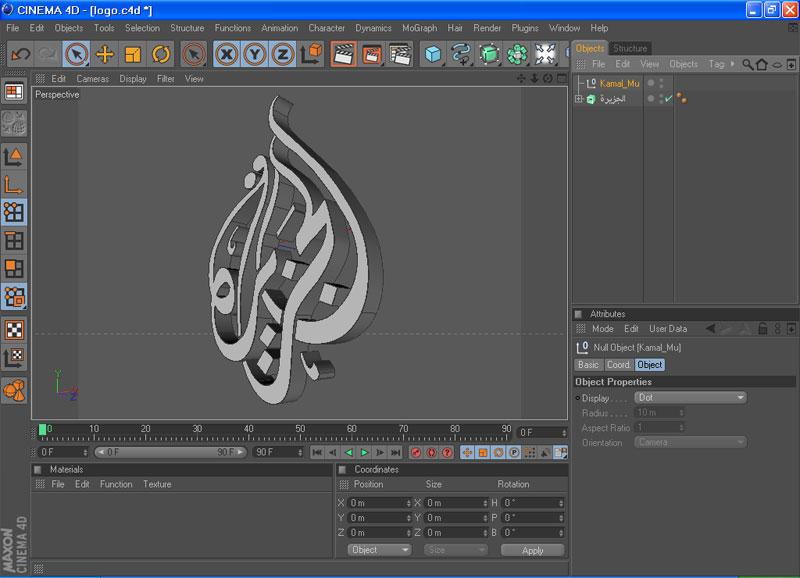Click the current frame 0 F field right of timeline
Image resolution: width=800 pixels, height=578 pixels.
tap(542, 433)
